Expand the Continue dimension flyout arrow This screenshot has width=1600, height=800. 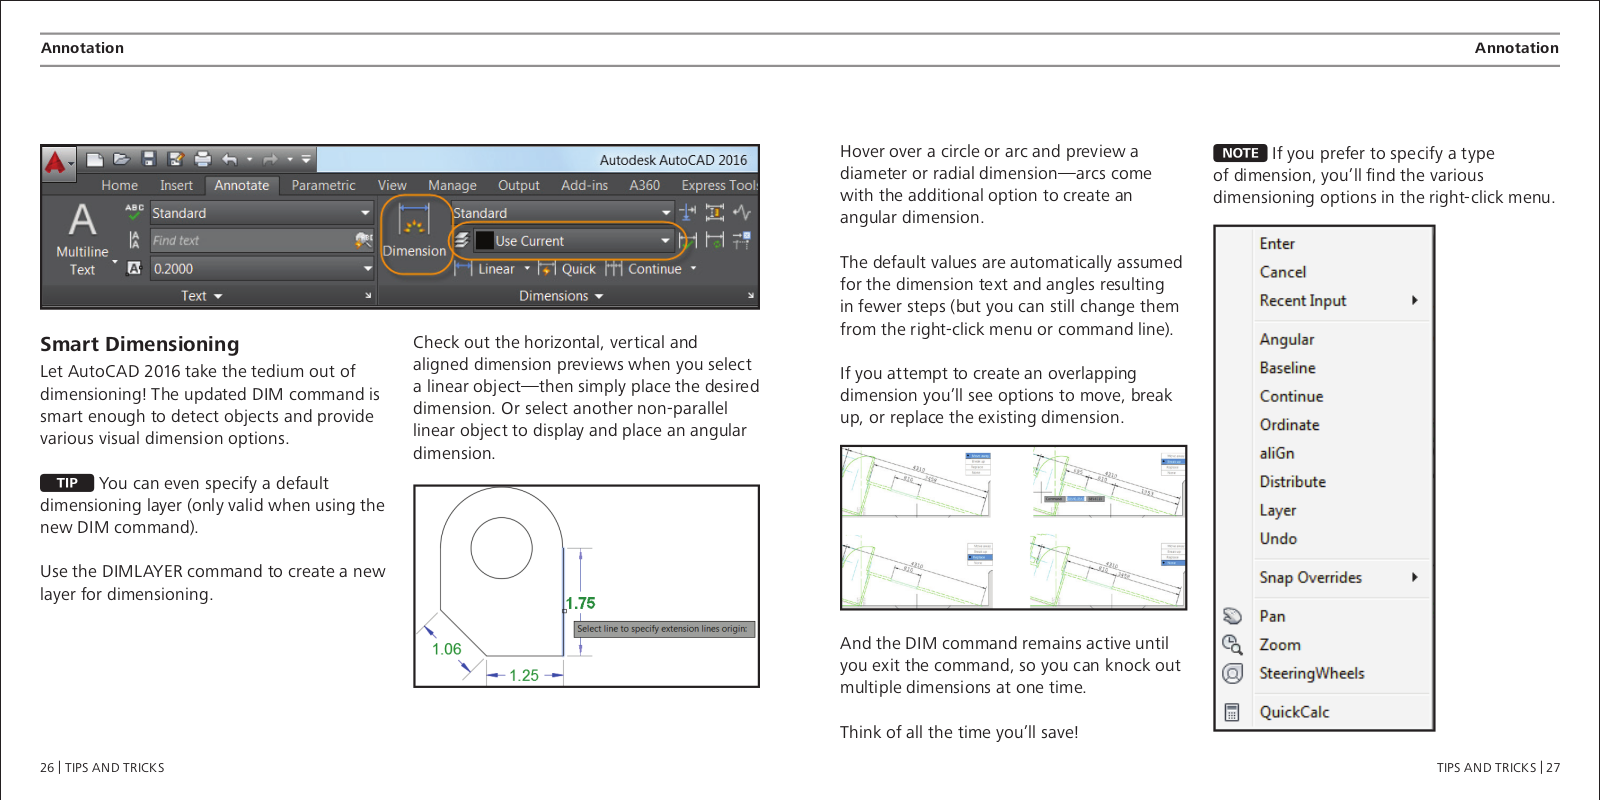click(693, 268)
